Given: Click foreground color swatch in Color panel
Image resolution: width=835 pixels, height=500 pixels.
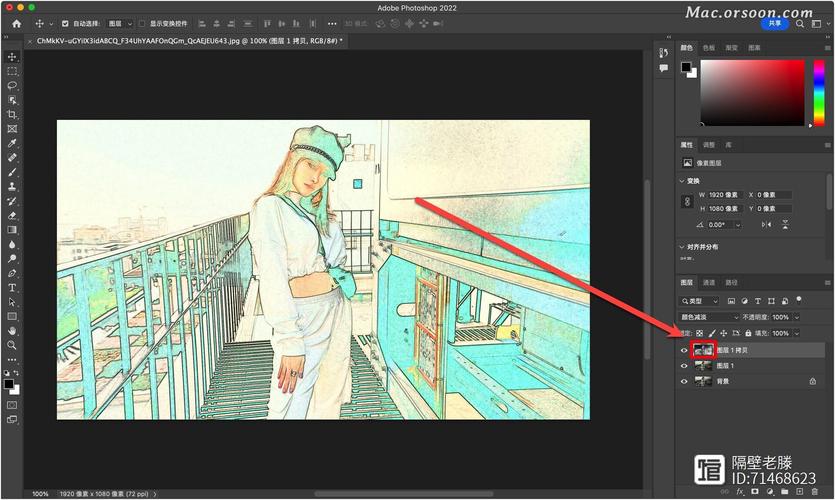Looking at the screenshot, I should (686, 67).
